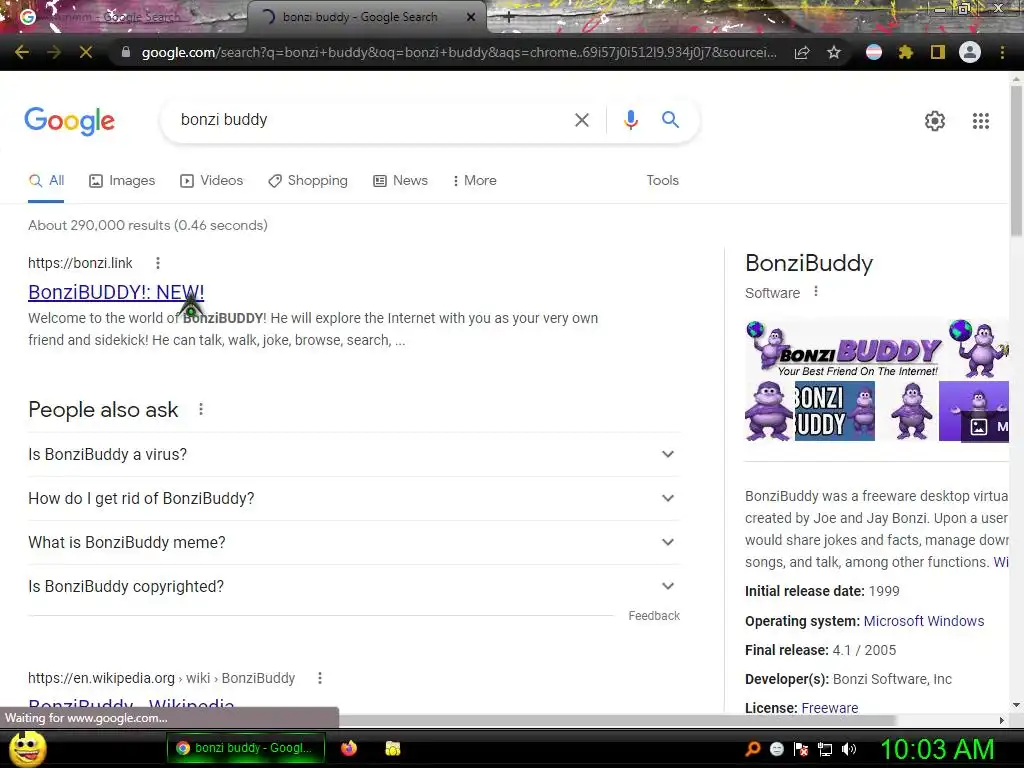Screen dimensions: 1024x768
Task: Open the en.wikipedia.org result URL
Action: pyautogui.click(x=161, y=679)
